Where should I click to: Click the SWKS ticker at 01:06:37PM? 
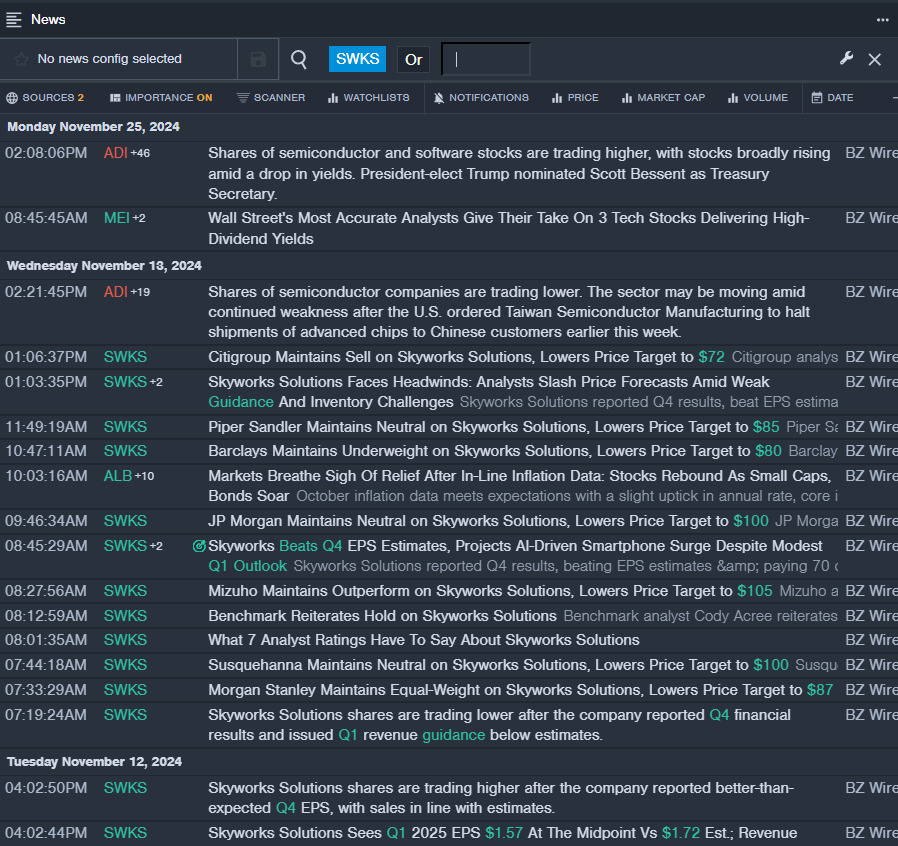click(125, 357)
